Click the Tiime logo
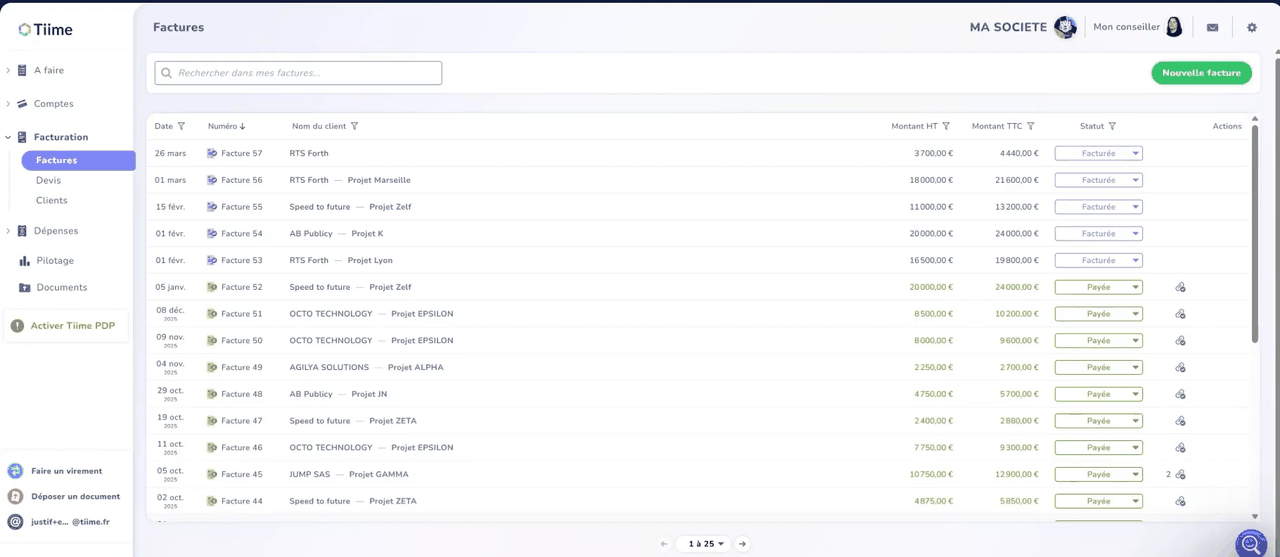Viewport: 1280px width, 557px height. [45, 30]
